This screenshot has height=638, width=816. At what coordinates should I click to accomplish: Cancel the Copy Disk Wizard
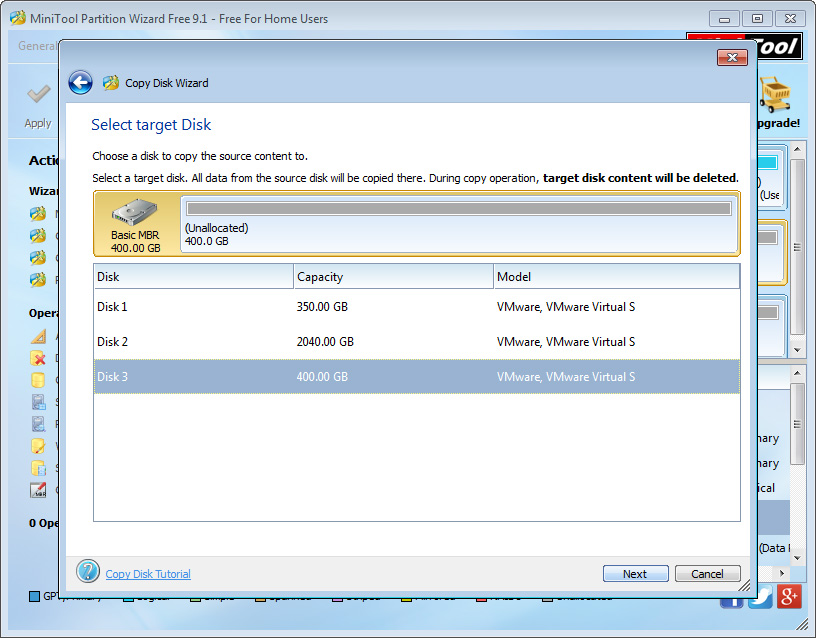707,573
